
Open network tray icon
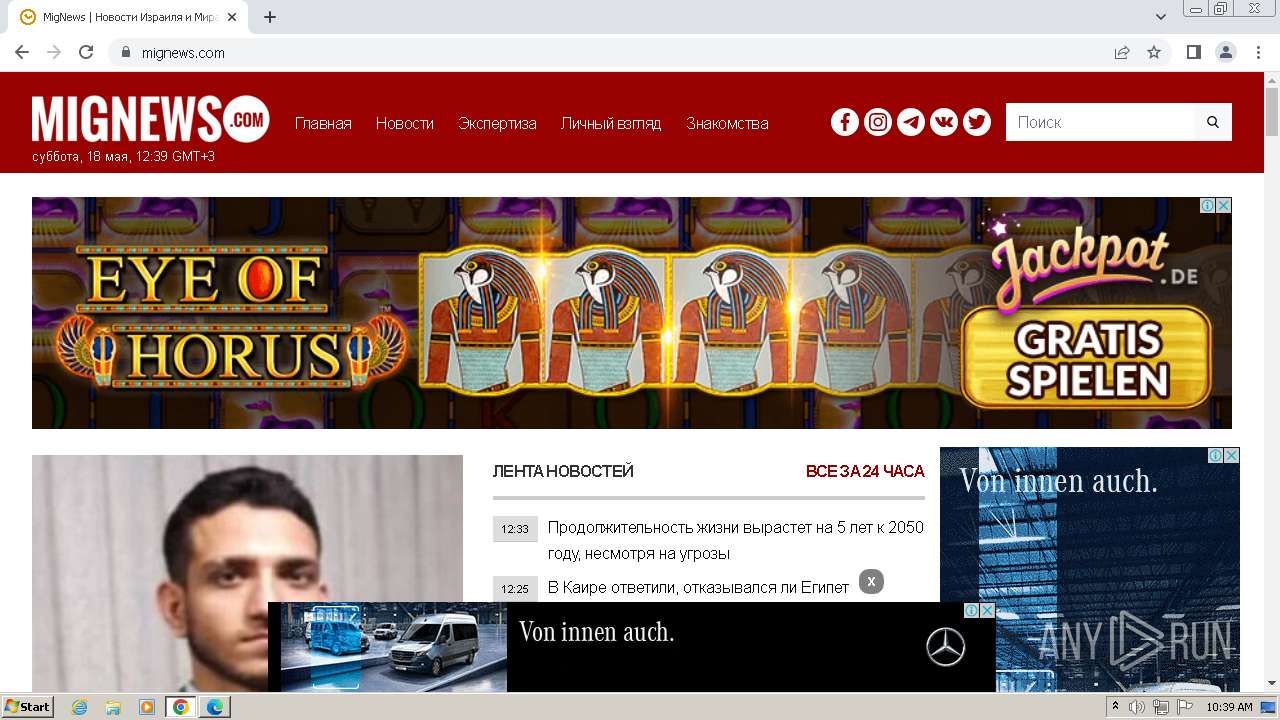(1161, 707)
